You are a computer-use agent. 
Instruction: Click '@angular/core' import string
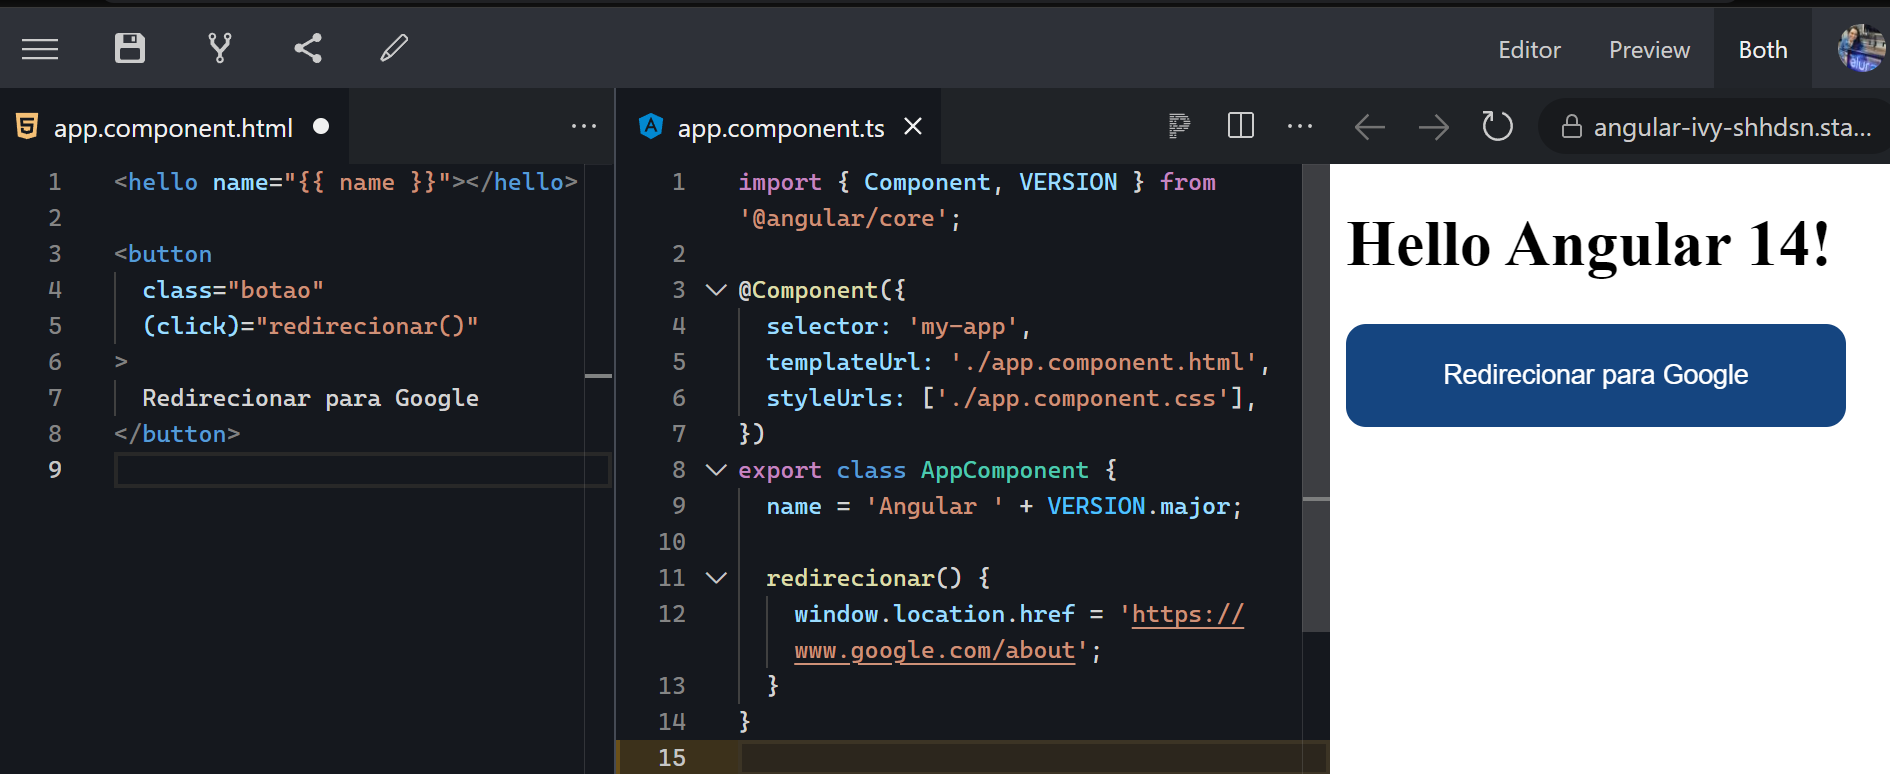coord(843,218)
